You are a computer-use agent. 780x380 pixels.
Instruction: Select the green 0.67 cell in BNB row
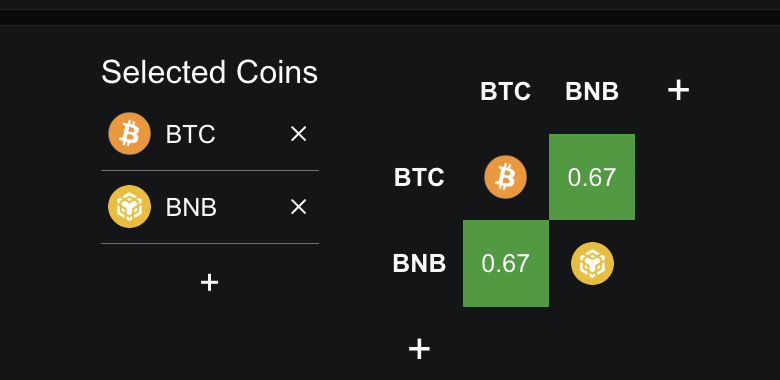[x=506, y=264]
